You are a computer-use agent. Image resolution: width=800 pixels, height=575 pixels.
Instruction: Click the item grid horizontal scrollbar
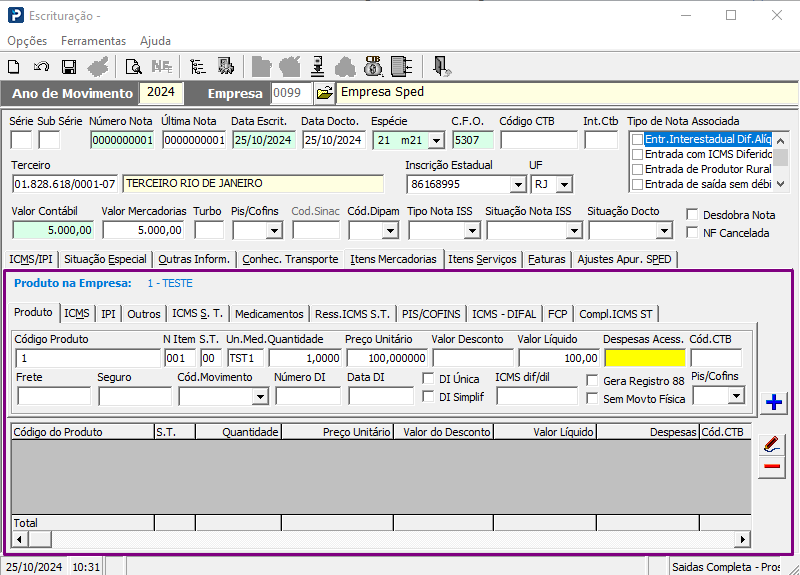380,539
